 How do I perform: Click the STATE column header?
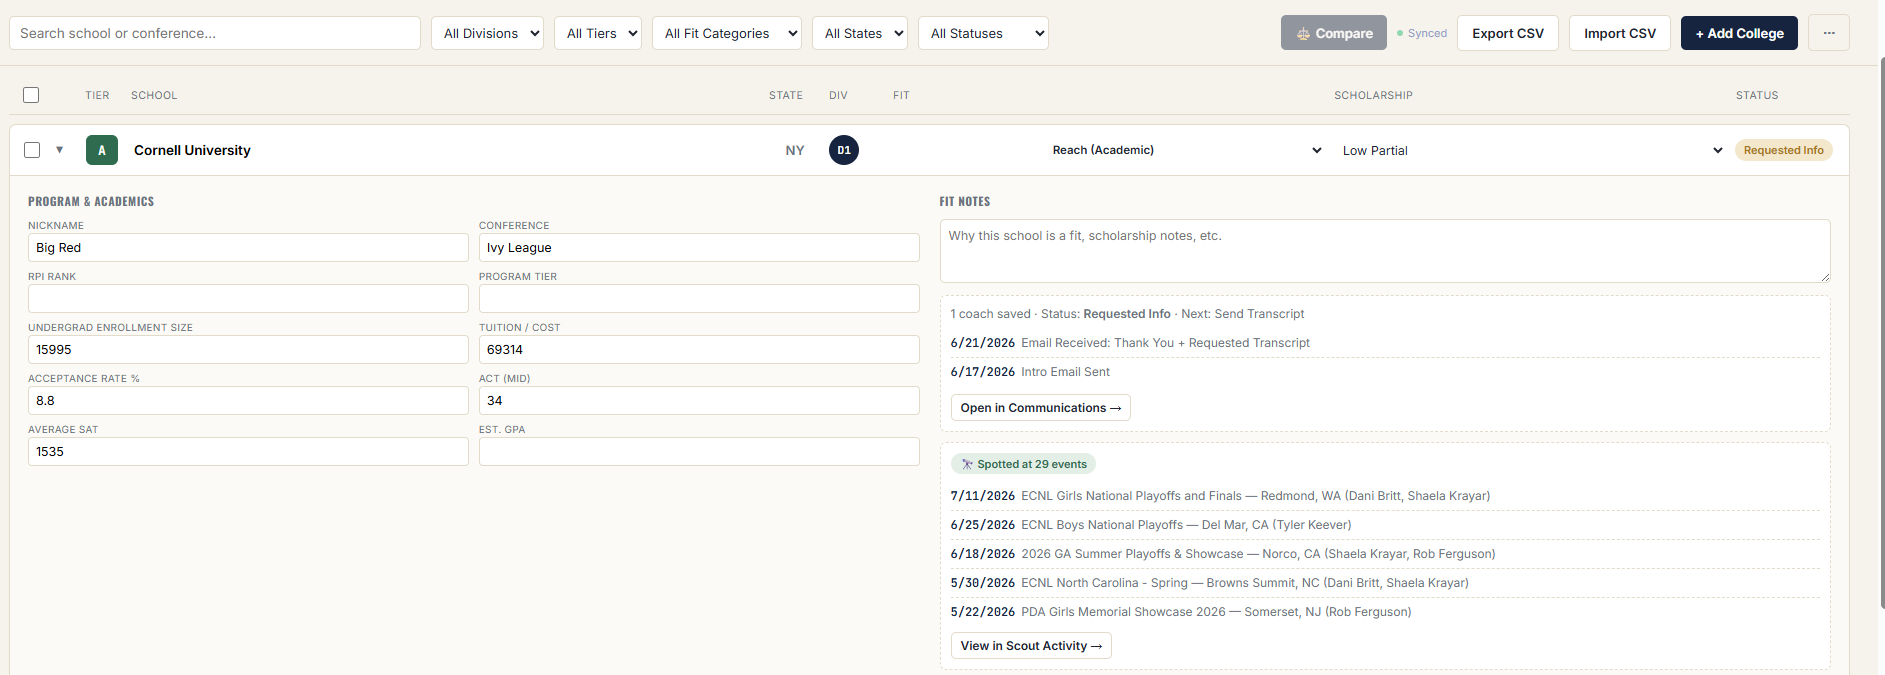coord(786,95)
